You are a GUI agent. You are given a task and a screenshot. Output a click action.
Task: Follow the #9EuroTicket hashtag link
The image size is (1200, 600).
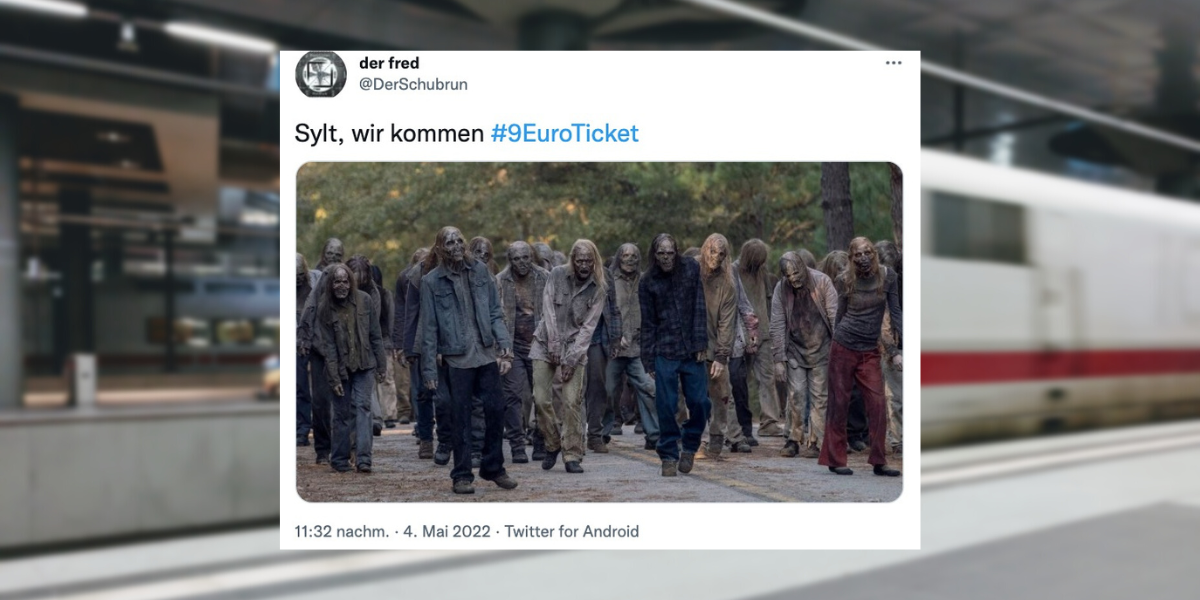(x=564, y=133)
